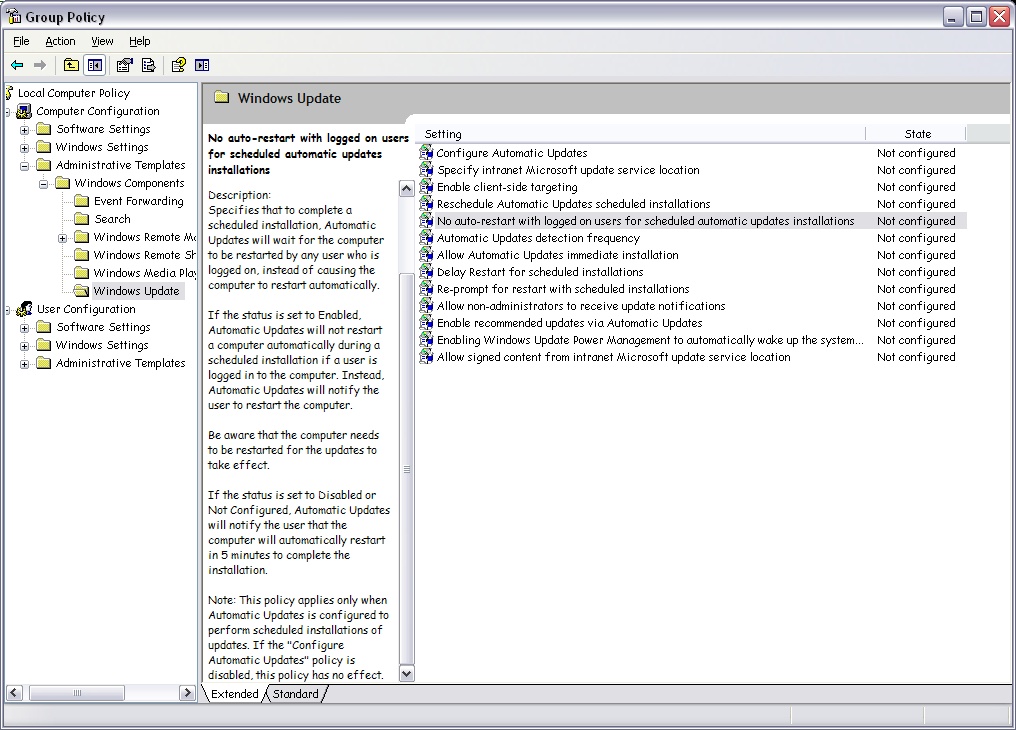Image resolution: width=1016 pixels, height=730 pixels.
Task: Switch to the Extended tab
Action: tap(235, 694)
